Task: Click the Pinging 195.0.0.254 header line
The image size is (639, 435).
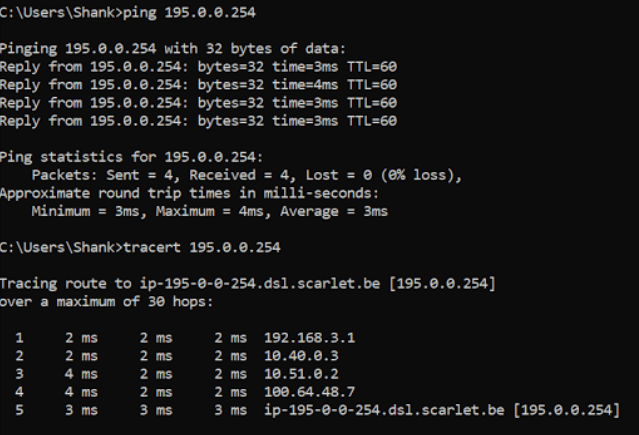Action: coord(173,49)
